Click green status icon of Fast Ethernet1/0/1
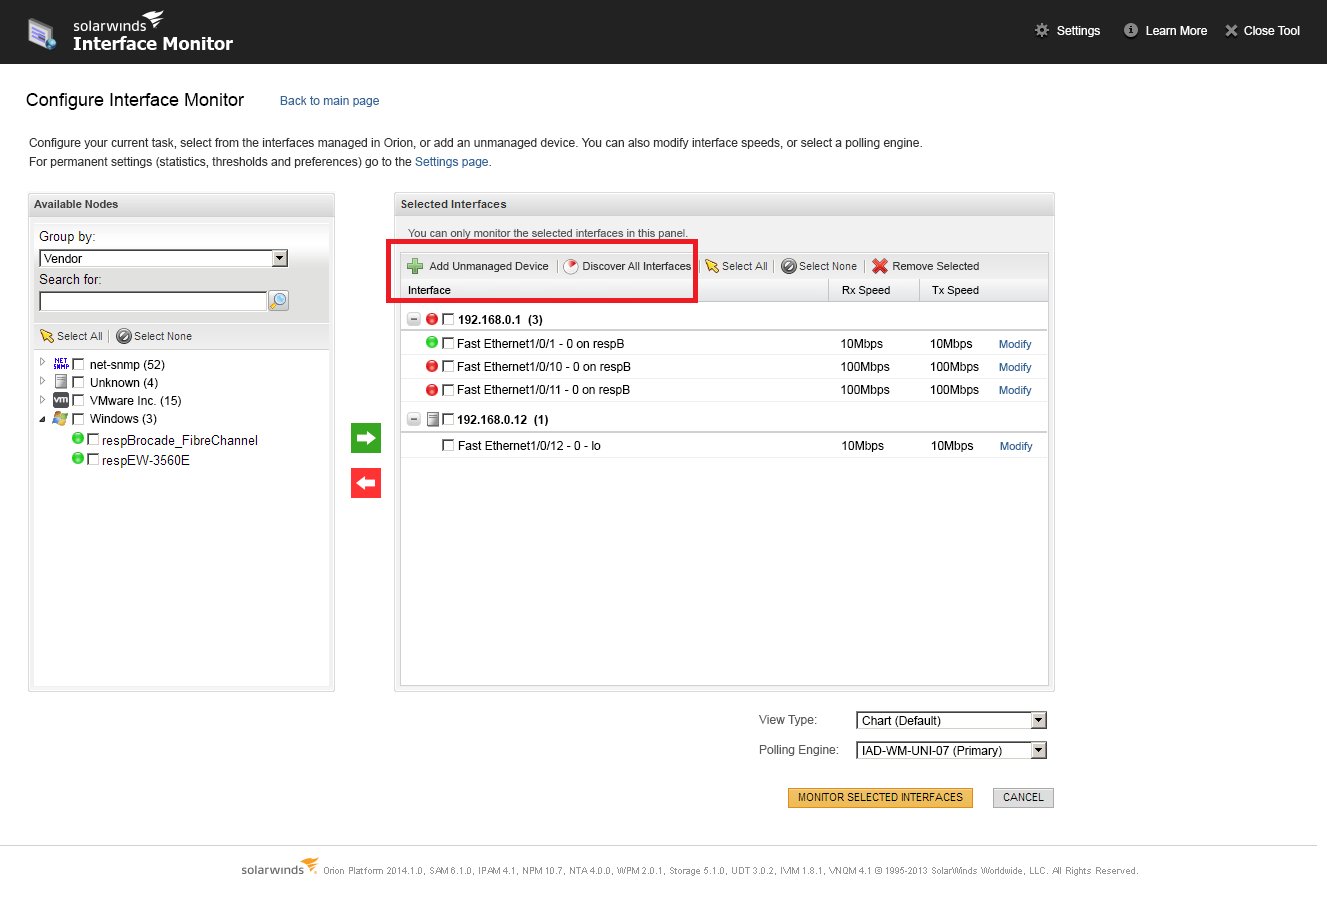 [x=432, y=342]
